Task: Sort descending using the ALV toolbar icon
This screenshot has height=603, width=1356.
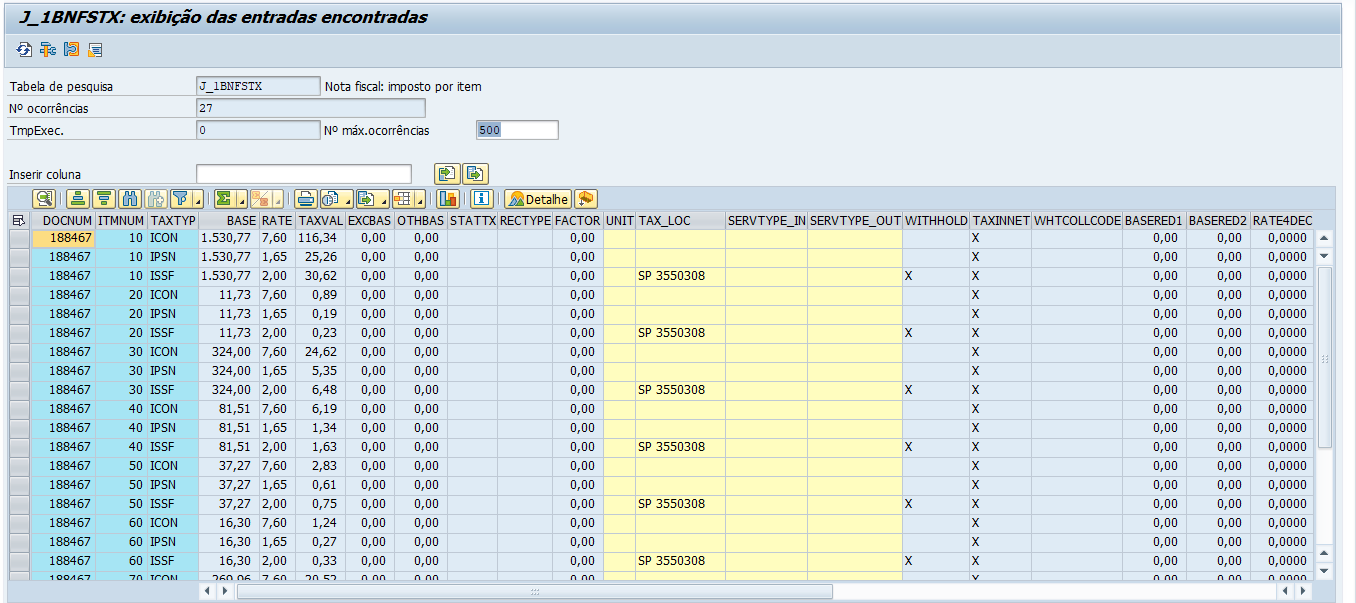Action: pos(103,199)
